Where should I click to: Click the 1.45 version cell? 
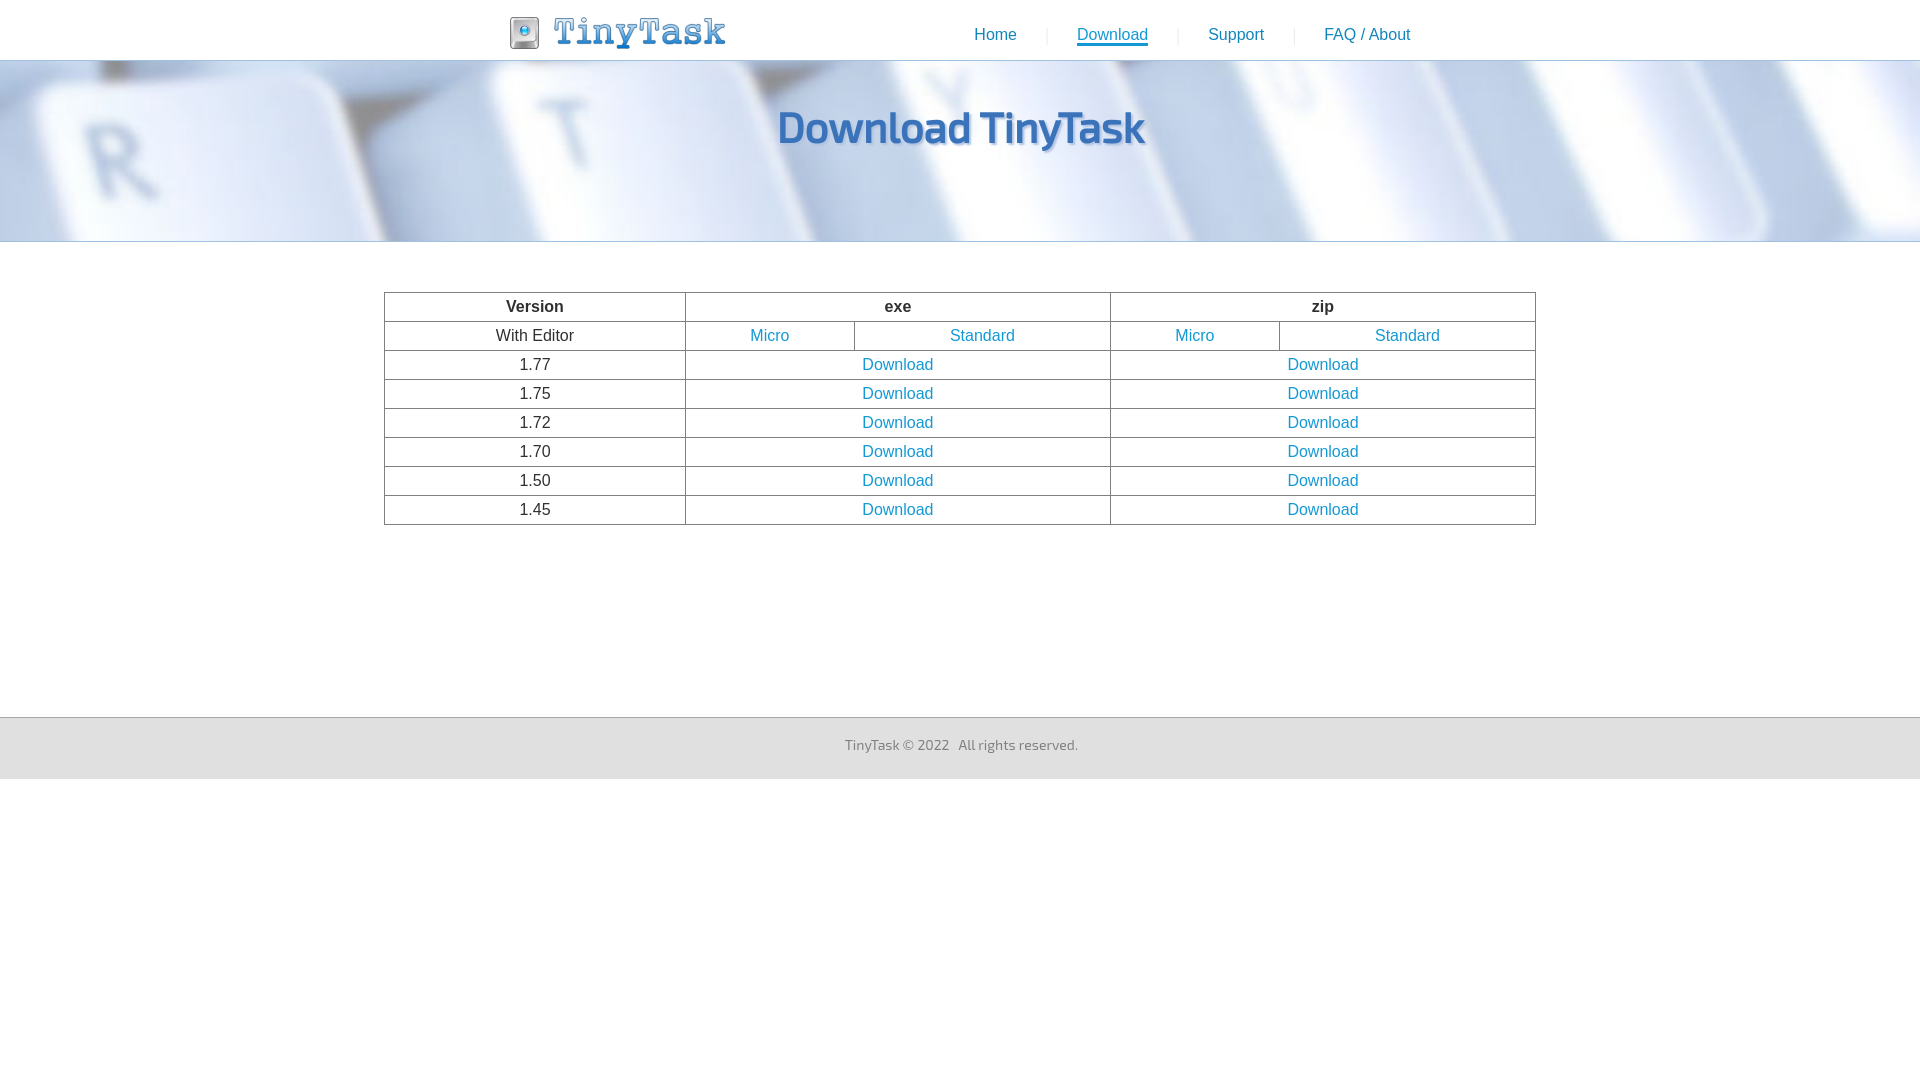[x=535, y=510]
